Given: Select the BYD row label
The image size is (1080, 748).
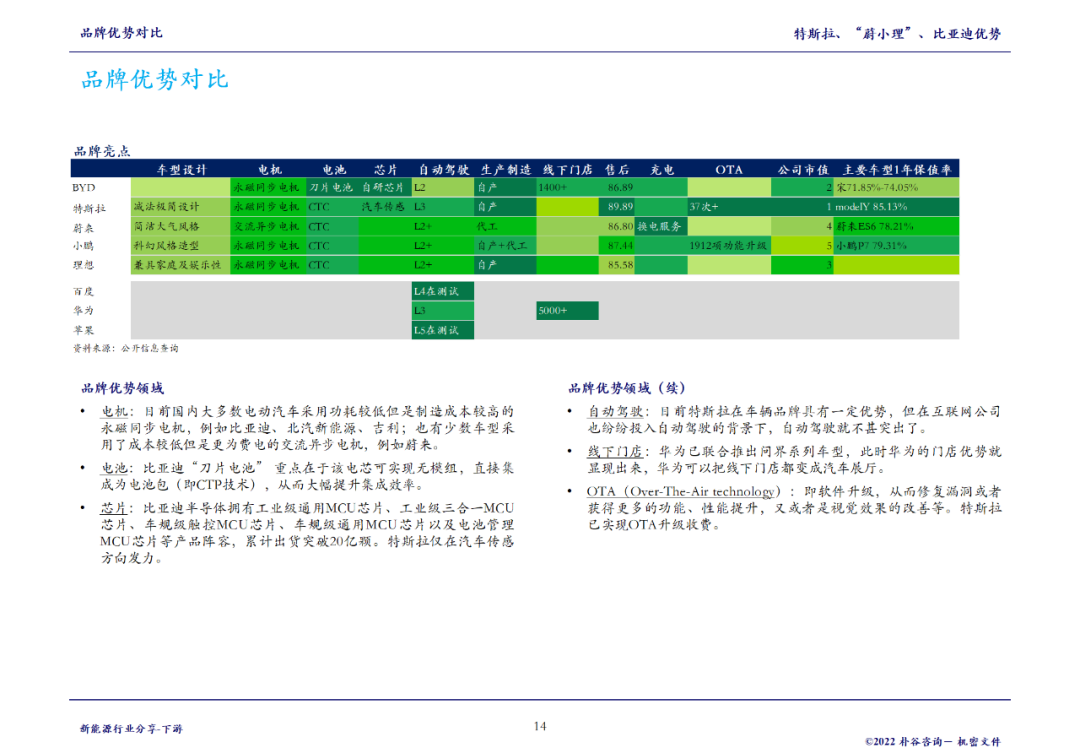Looking at the screenshot, I should pyautogui.click(x=83, y=187).
